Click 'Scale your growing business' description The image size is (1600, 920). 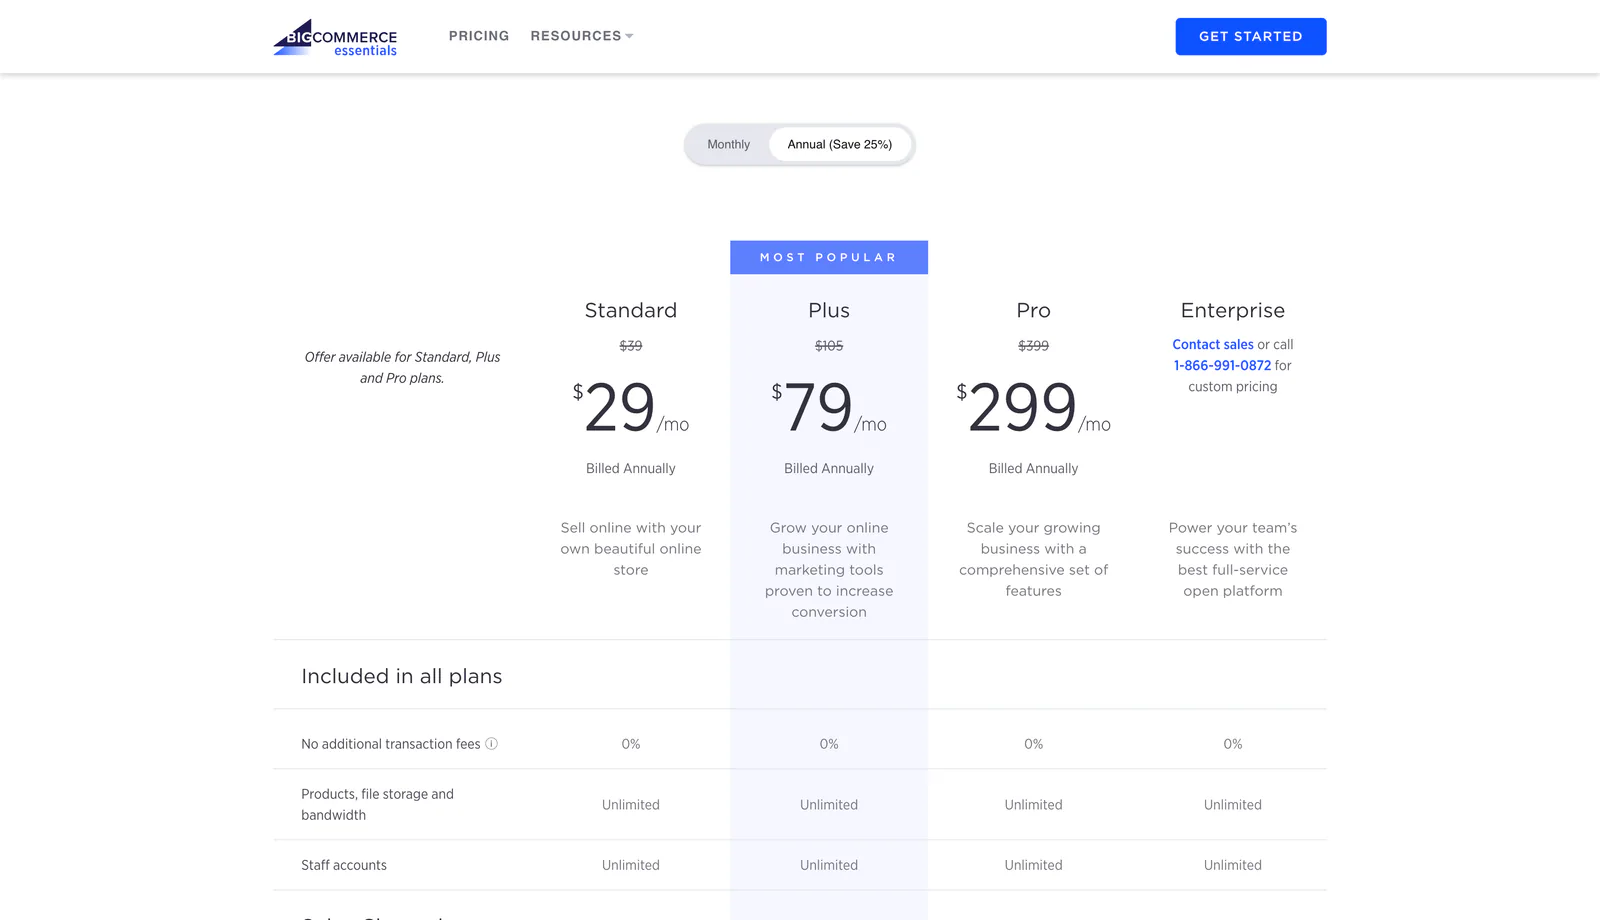pos(1033,559)
